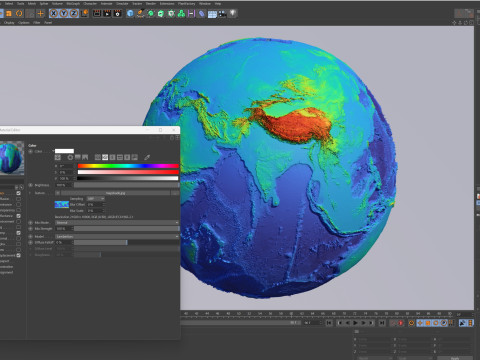Enable the Diffusion channel checkbox
This screenshot has width=480, height=360.
click(19, 199)
